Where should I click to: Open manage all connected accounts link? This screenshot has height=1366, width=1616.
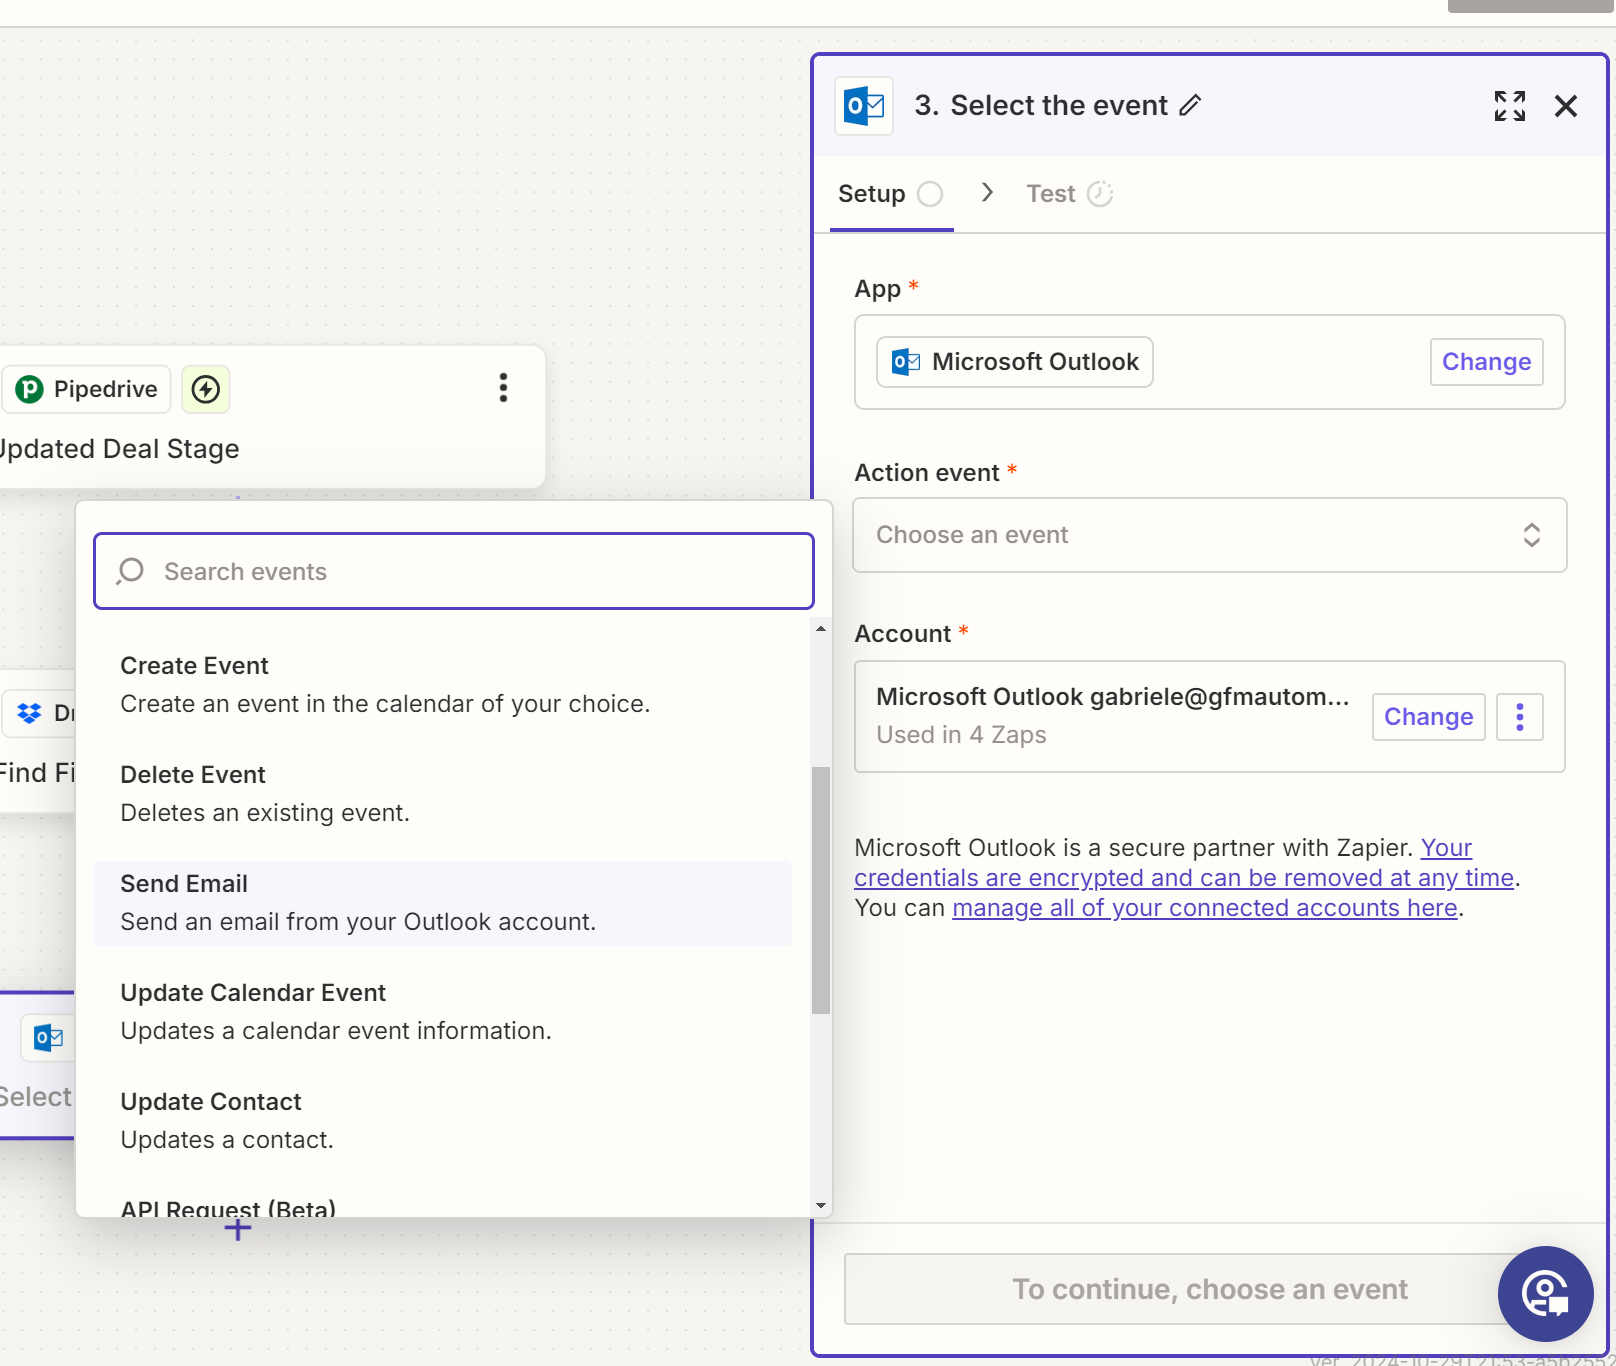1205,908
